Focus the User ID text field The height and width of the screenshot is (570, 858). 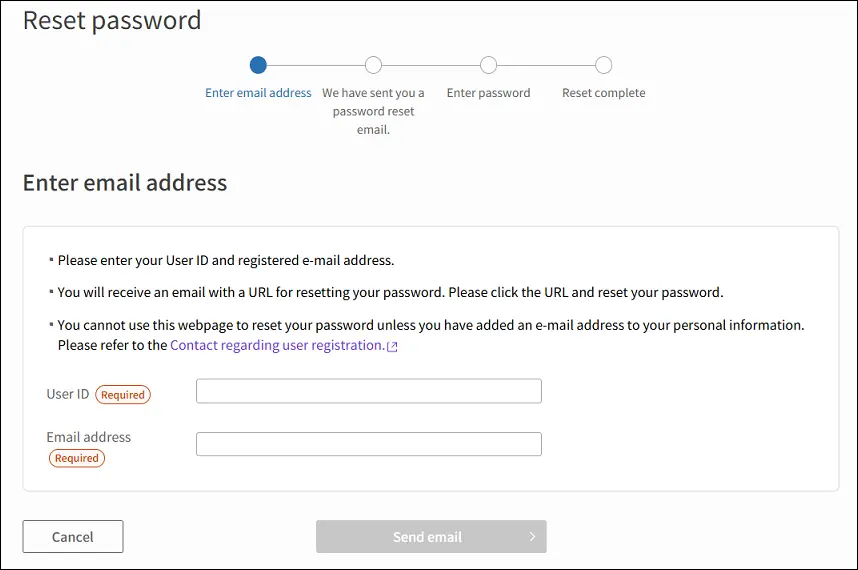[x=369, y=391]
